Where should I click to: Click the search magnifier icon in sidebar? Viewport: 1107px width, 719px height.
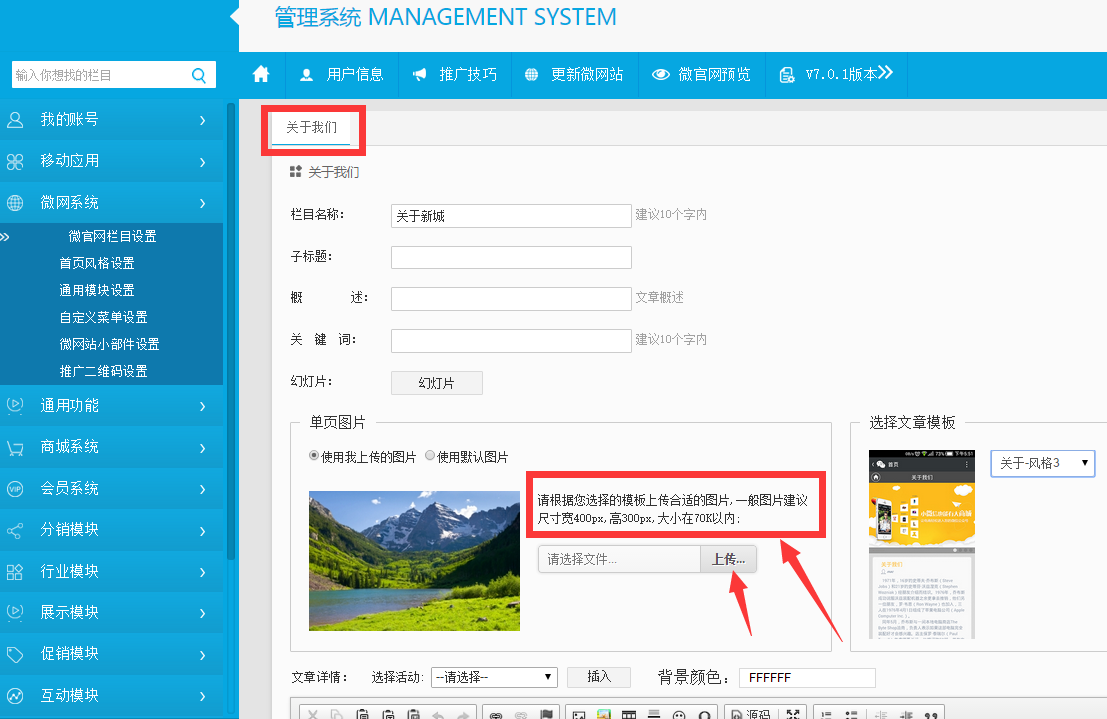198,75
